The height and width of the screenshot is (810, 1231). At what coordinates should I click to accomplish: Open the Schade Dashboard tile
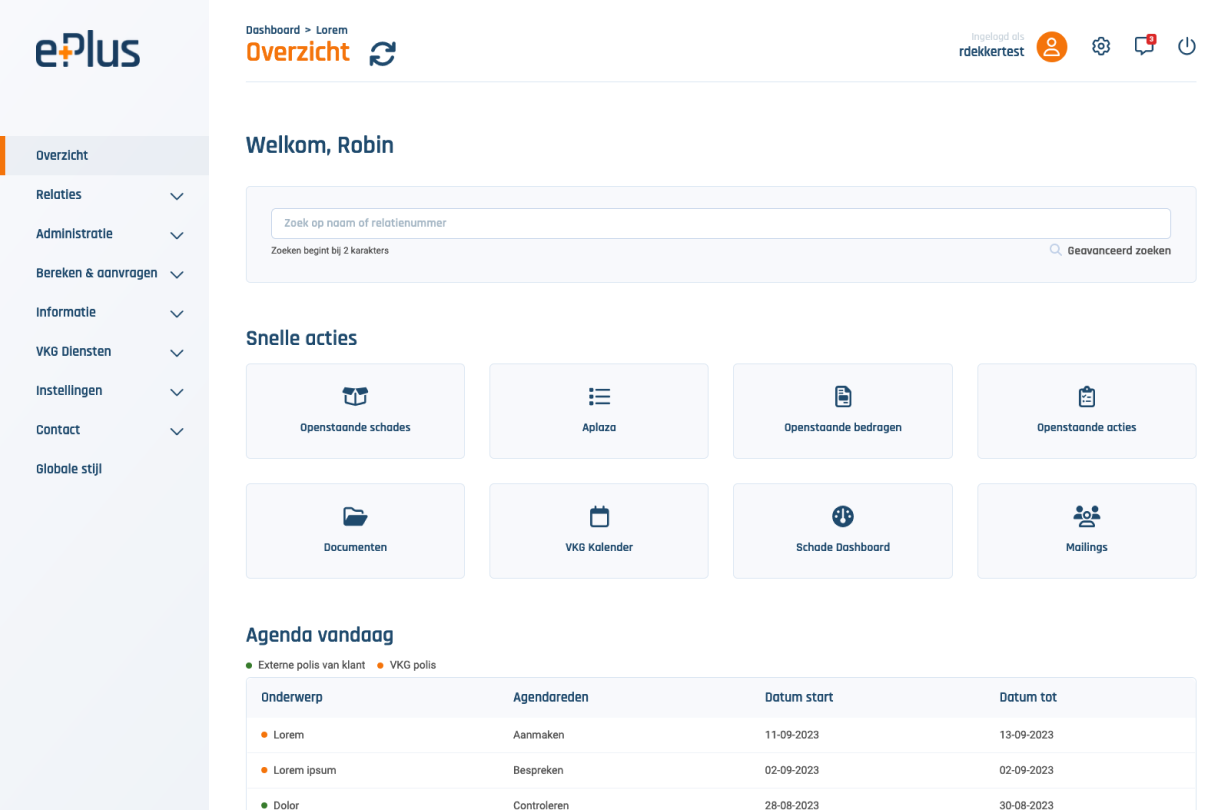point(842,531)
